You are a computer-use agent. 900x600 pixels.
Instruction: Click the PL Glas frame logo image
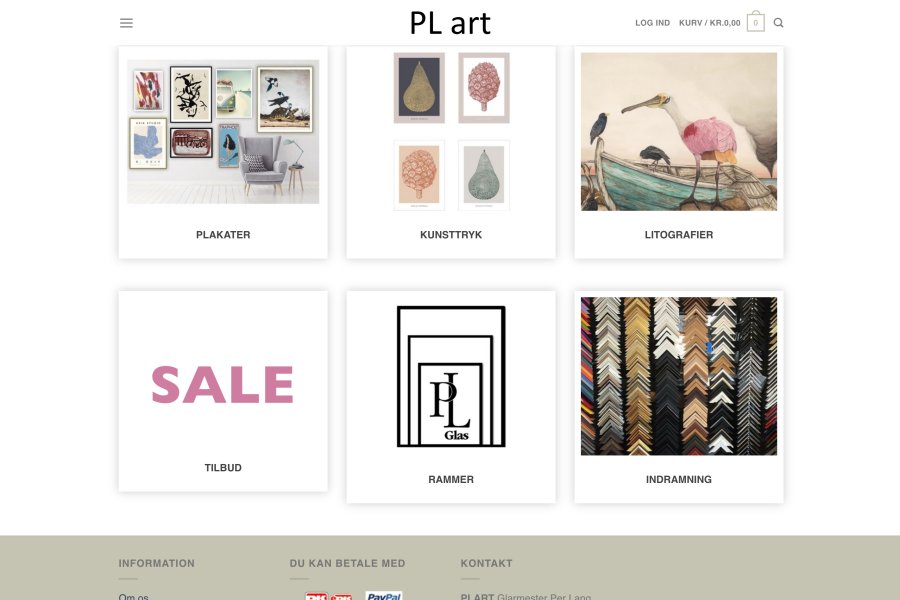tap(451, 376)
